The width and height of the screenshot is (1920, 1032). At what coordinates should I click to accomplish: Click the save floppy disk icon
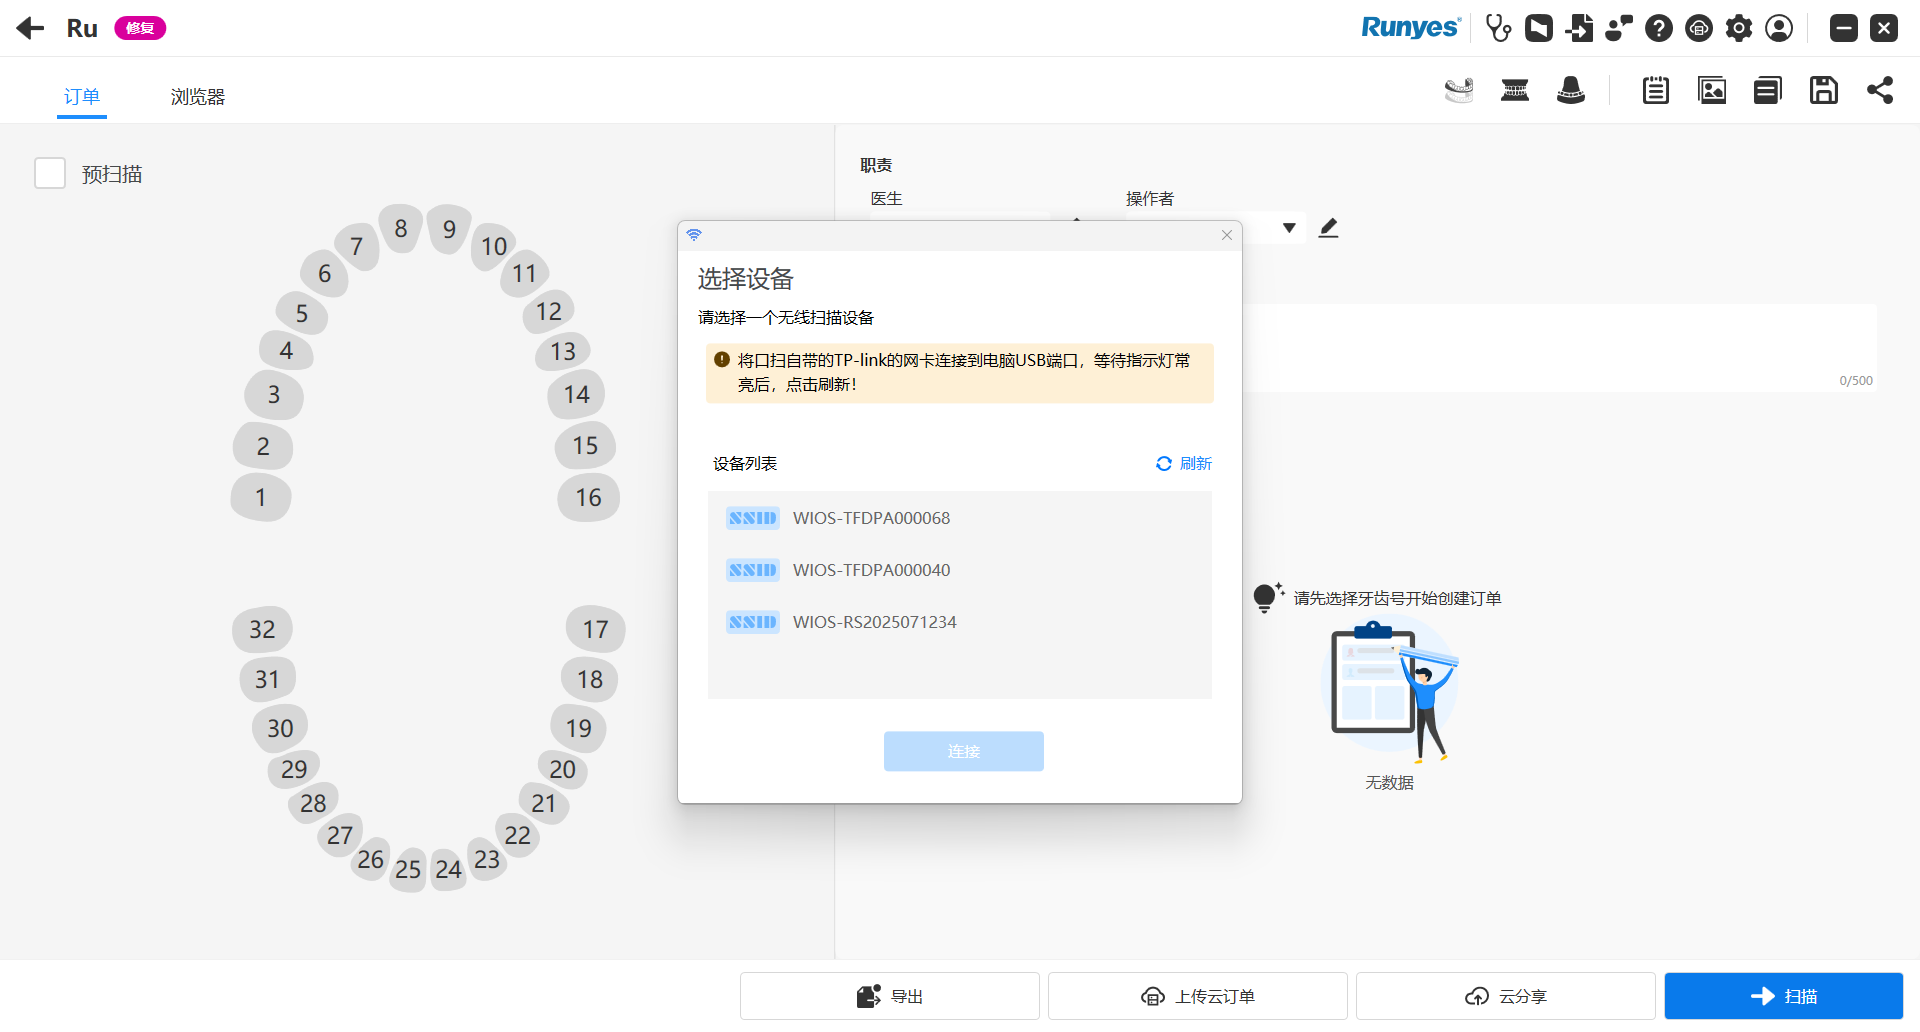(1823, 90)
